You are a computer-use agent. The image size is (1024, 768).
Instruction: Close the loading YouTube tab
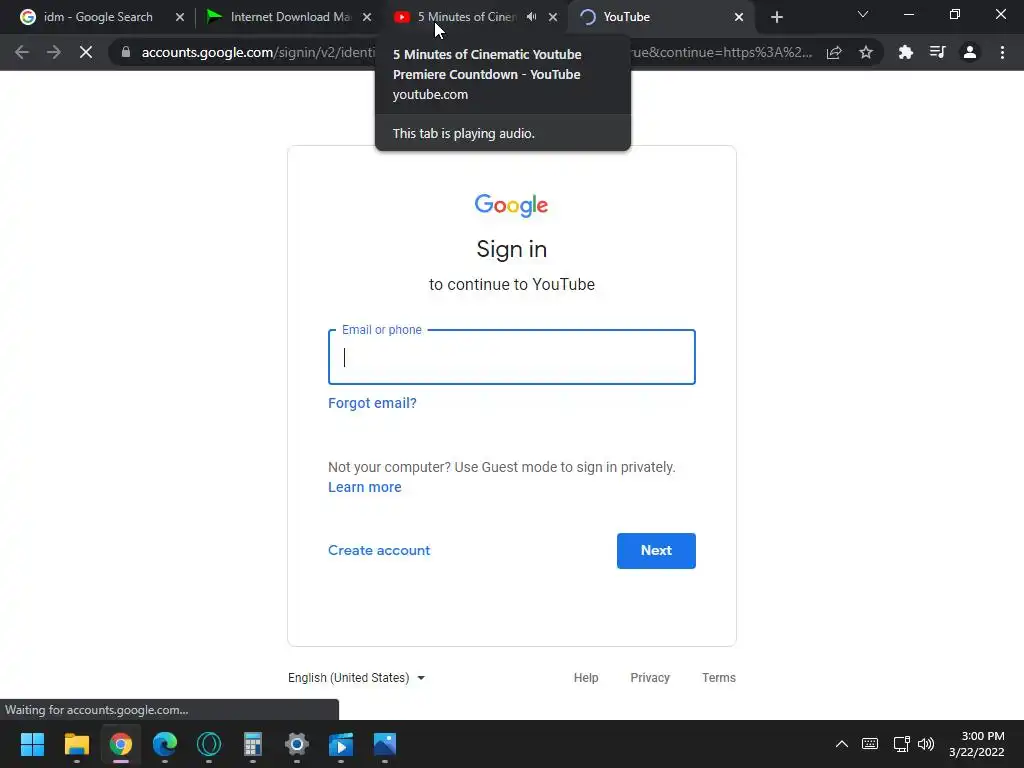tap(739, 17)
